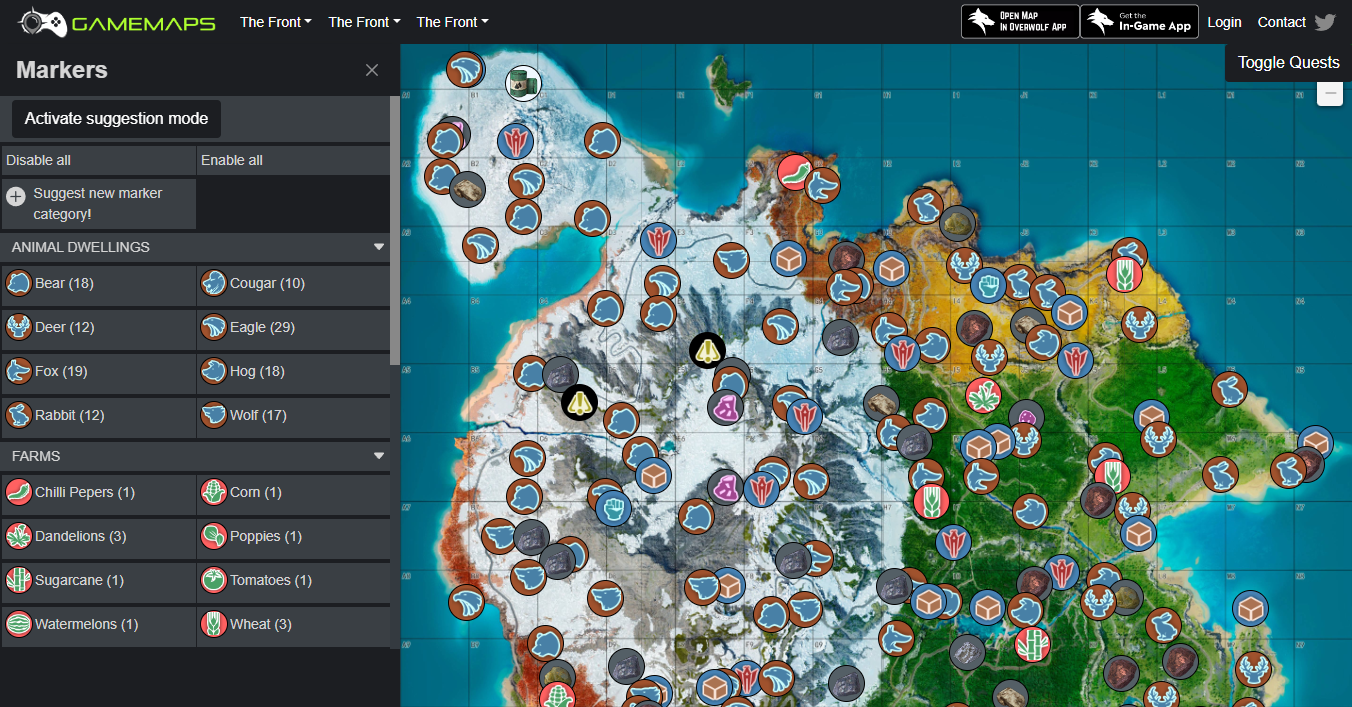Open the Twitter bird icon link
This screenshot has width=1352, height=707.
coord(1325,22)
